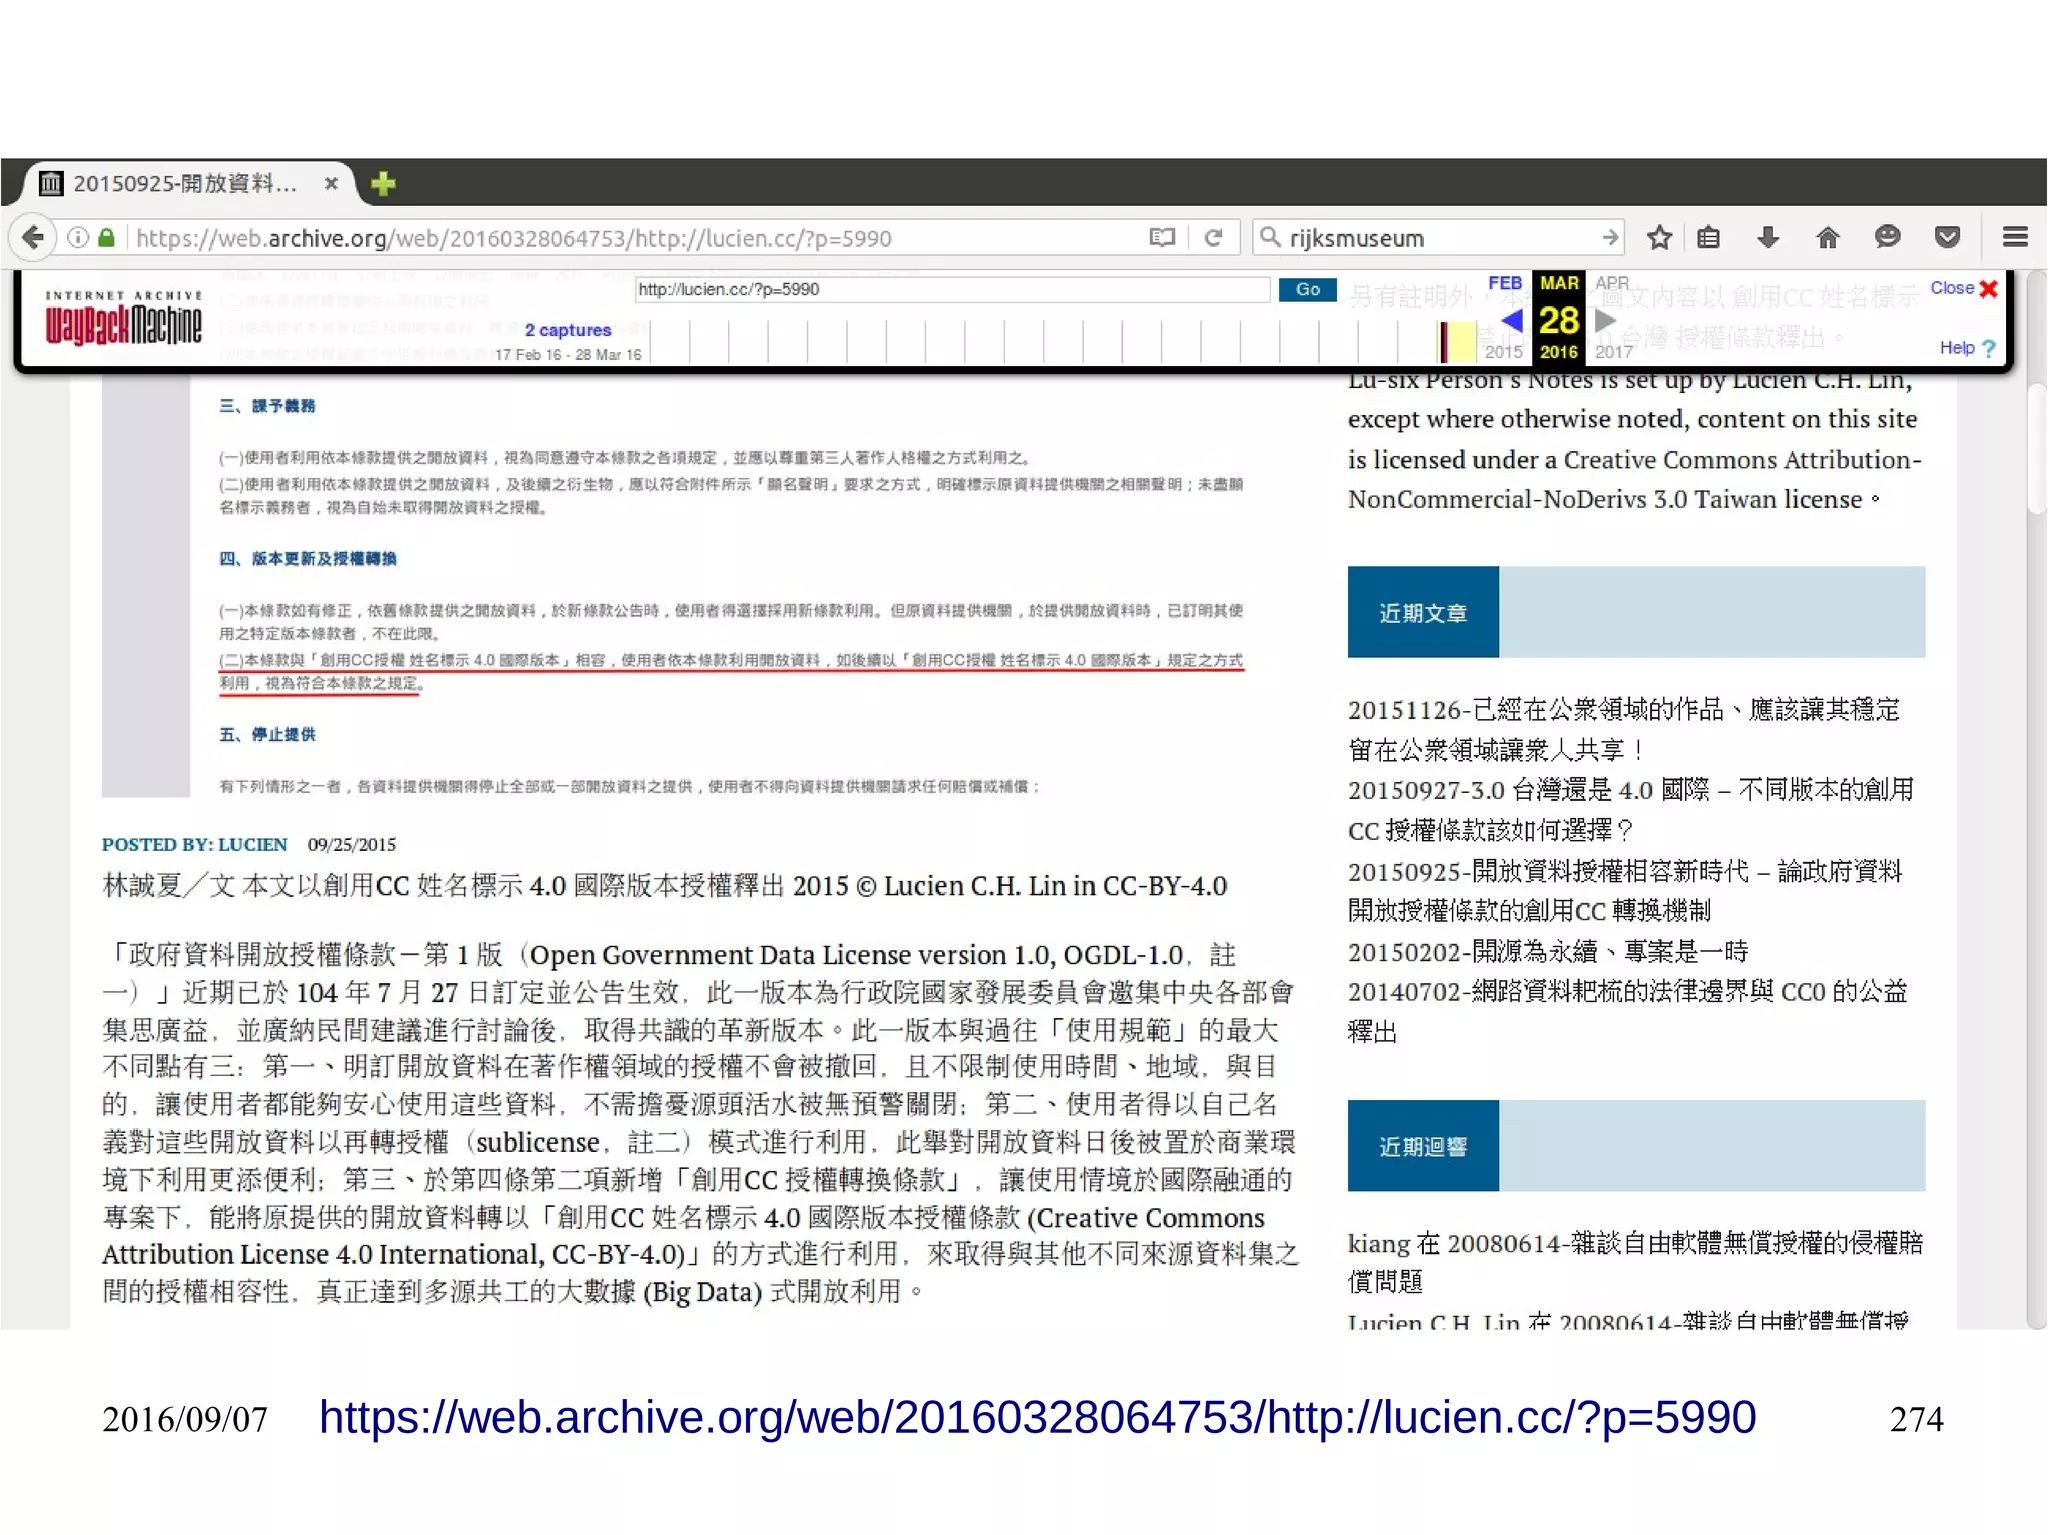Screen dimensions: 2048x1535
Task: Close the 20150925 browser tab
Action: tap(331, 183)
